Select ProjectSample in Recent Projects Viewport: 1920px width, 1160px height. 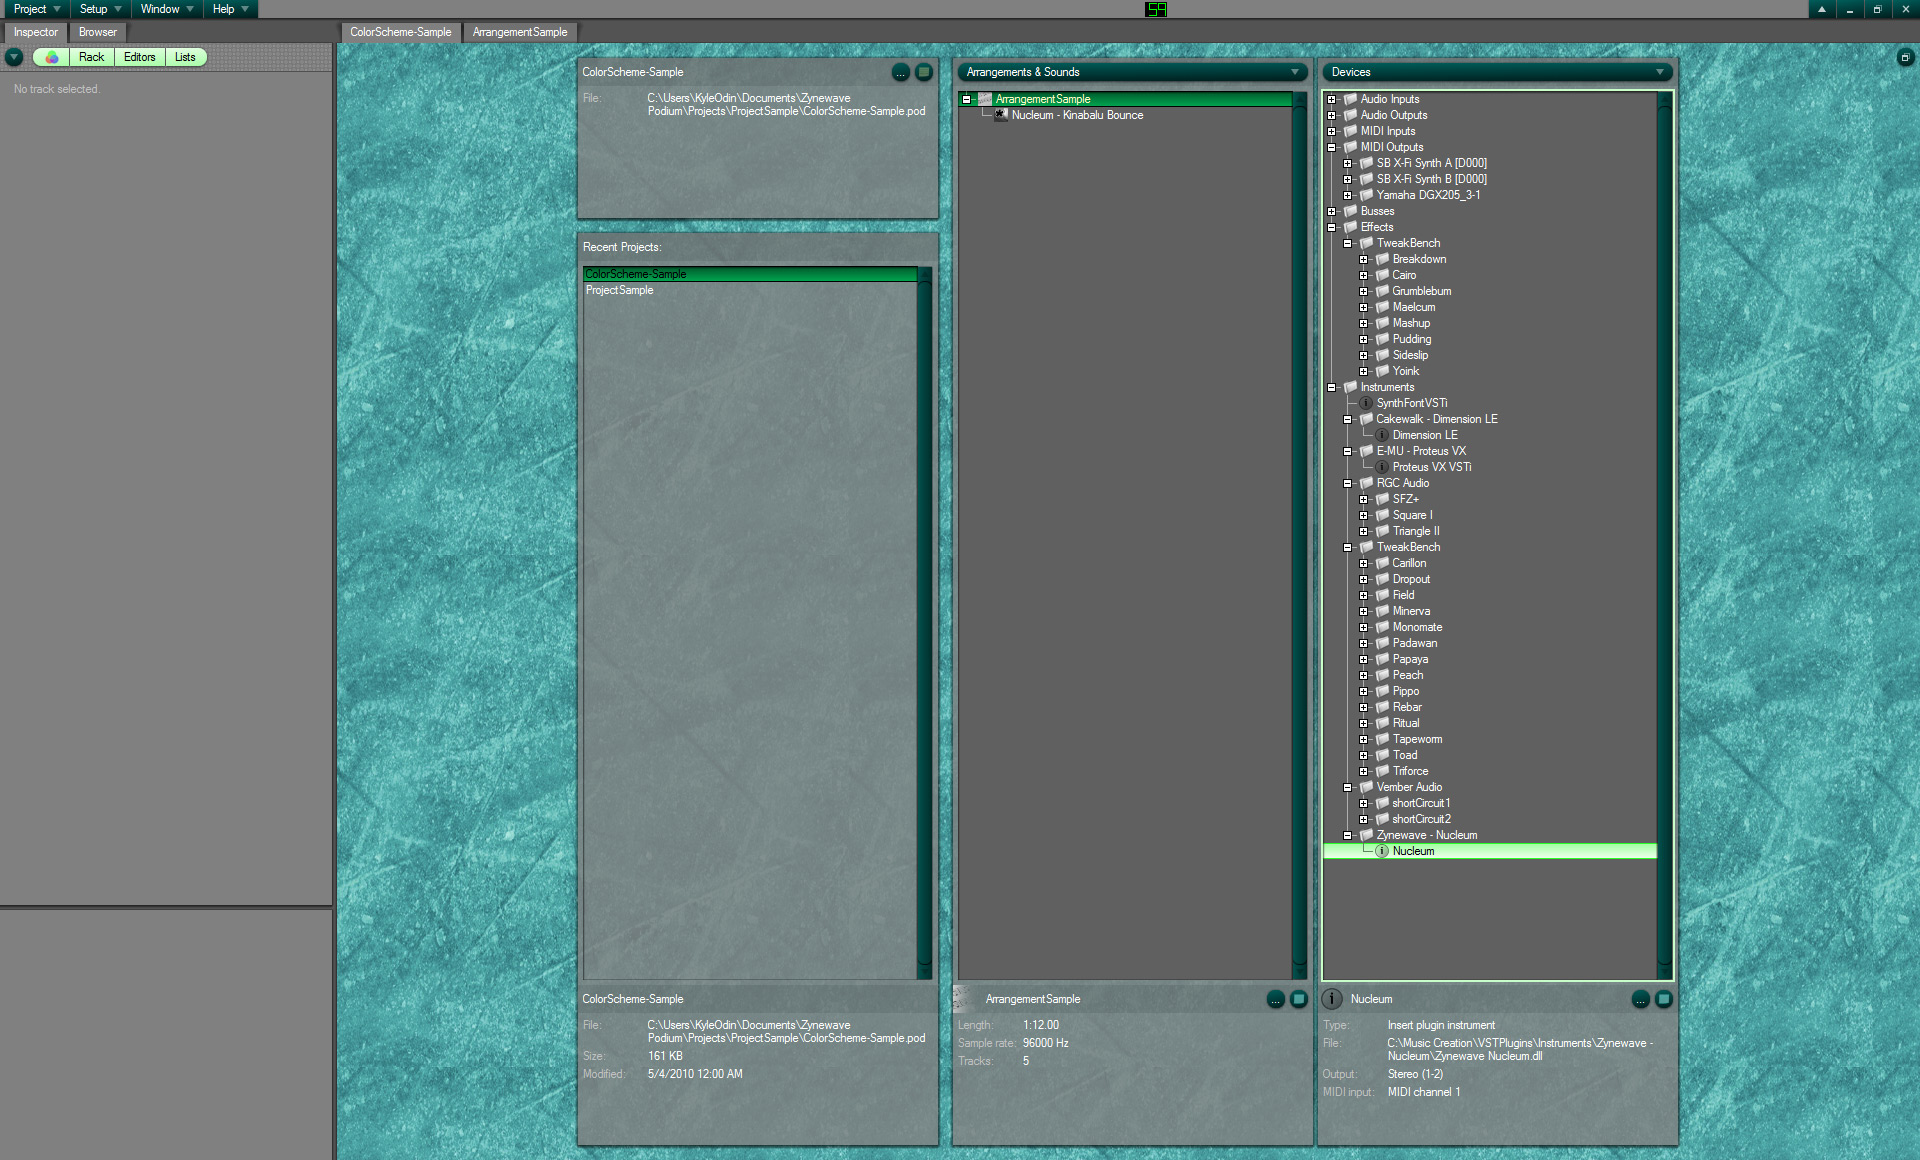(x=620, y=290)
